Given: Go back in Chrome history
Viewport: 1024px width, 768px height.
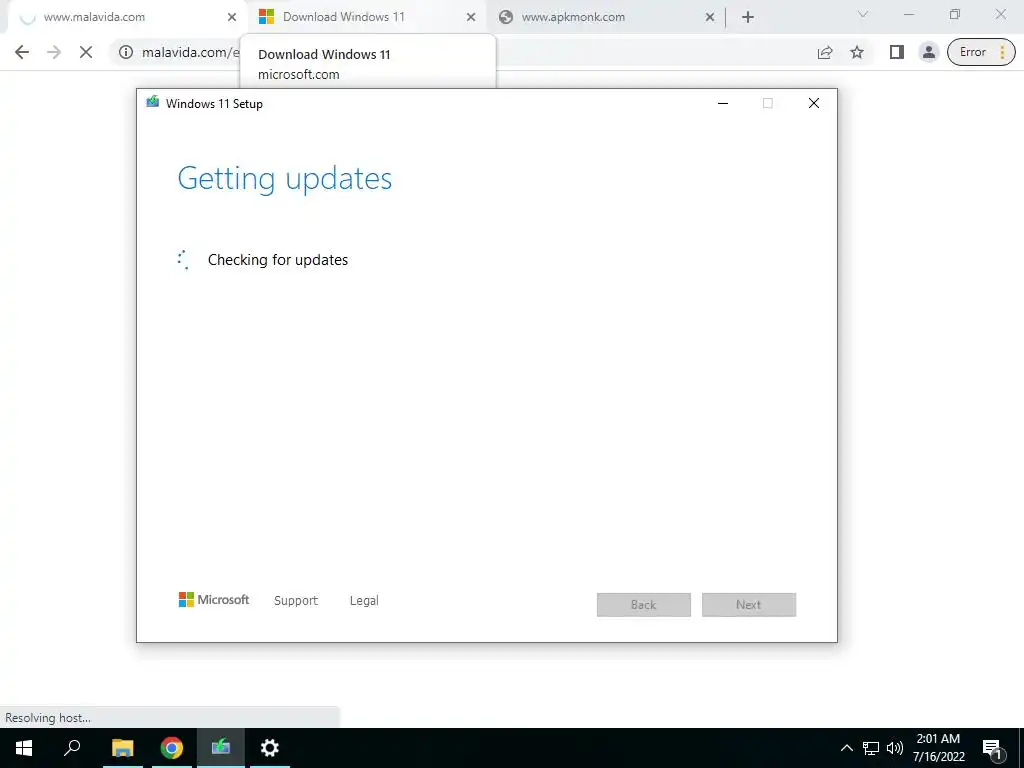Looking at the screenshot, I should coord(22,52).
